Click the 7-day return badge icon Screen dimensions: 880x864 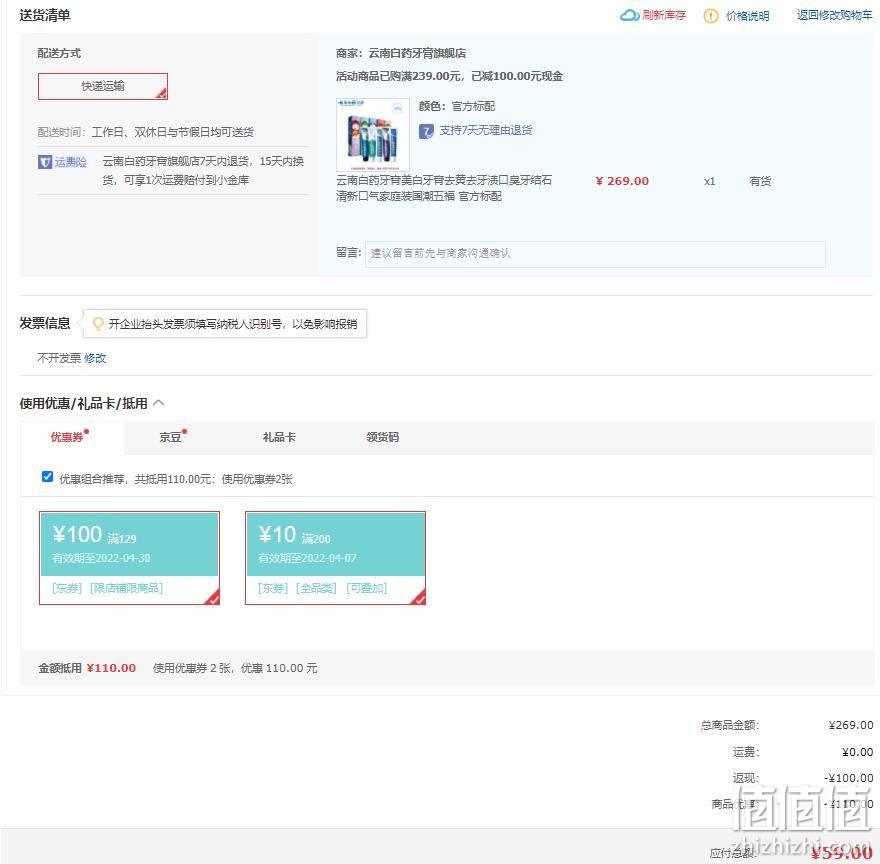coord(426,131)
